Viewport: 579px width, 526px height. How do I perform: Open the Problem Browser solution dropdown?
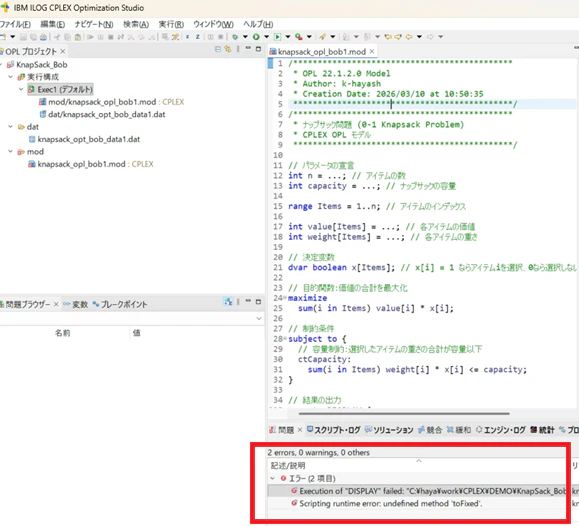click(259, 318)
